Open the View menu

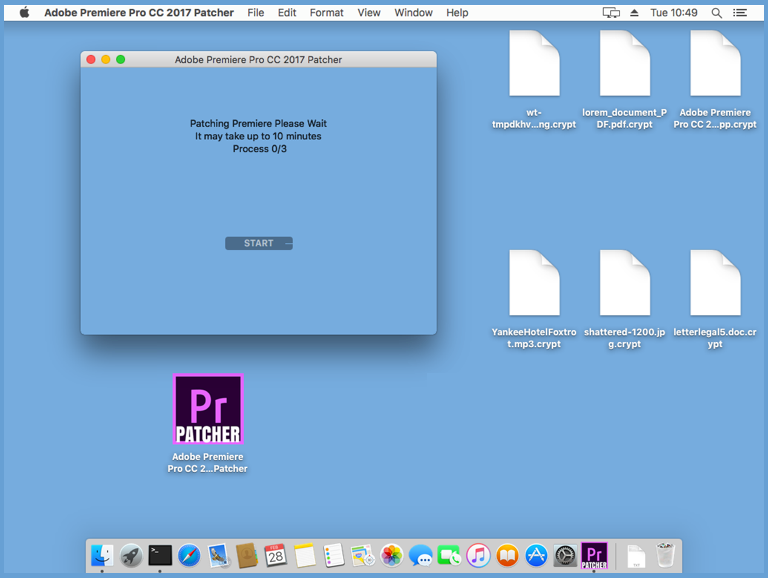click(x=369, y=13)
